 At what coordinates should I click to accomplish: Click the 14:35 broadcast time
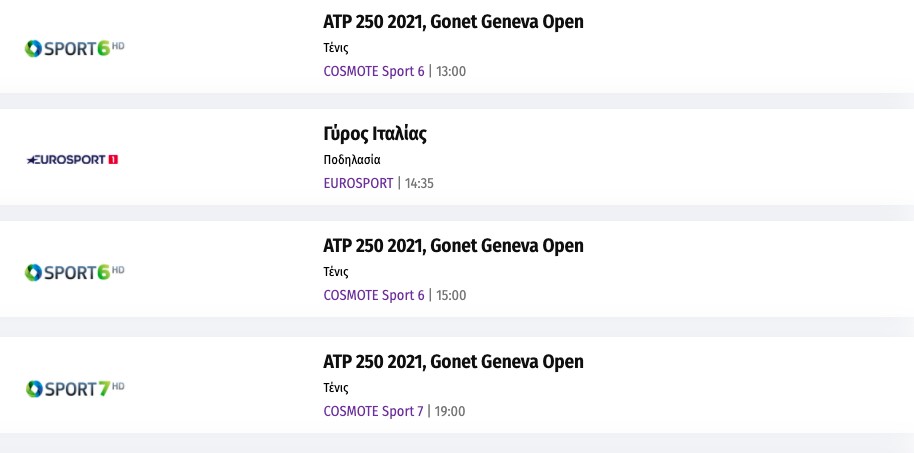[x=419, y=183]
